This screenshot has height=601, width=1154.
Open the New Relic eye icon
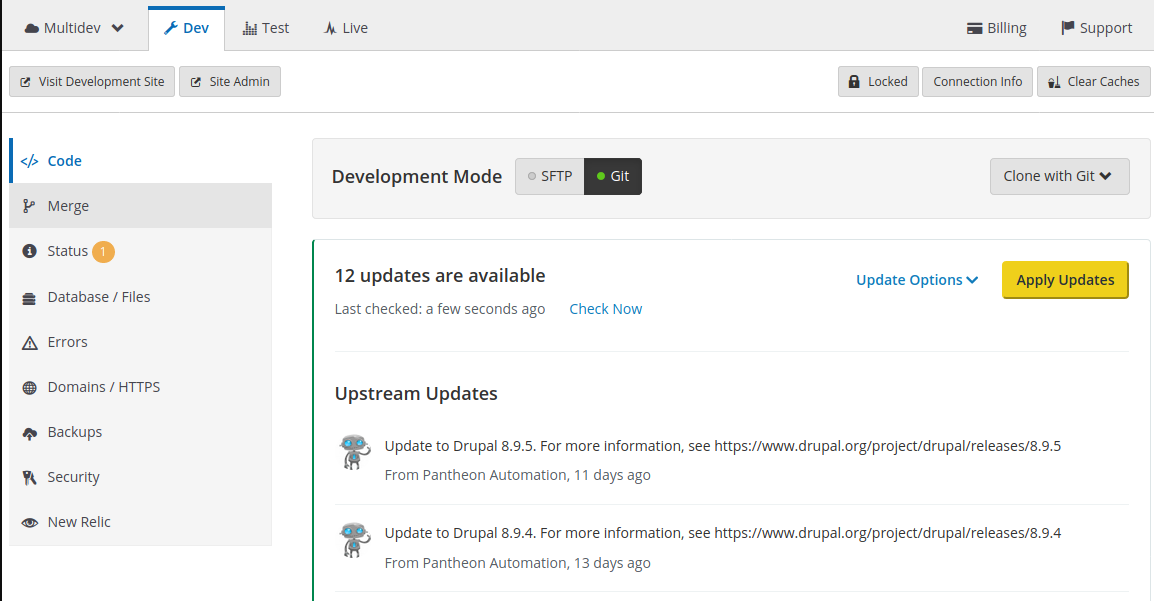[x=29, y=523]
